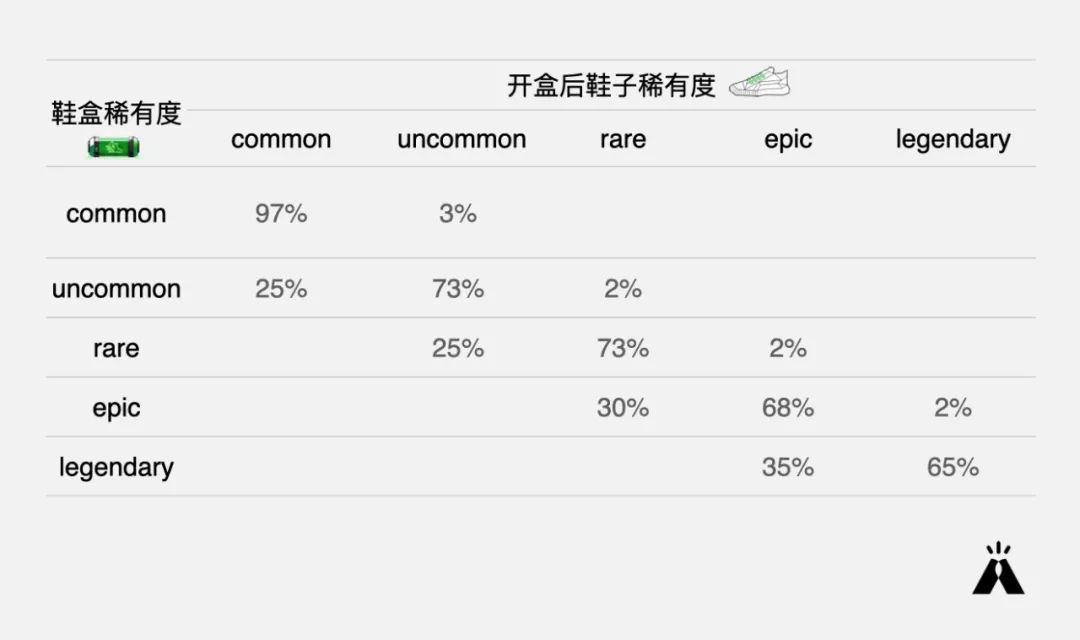Click the sneaker icon beside the title
Viewport: 1080px width, 640px height.
click(x=760, y=82)
